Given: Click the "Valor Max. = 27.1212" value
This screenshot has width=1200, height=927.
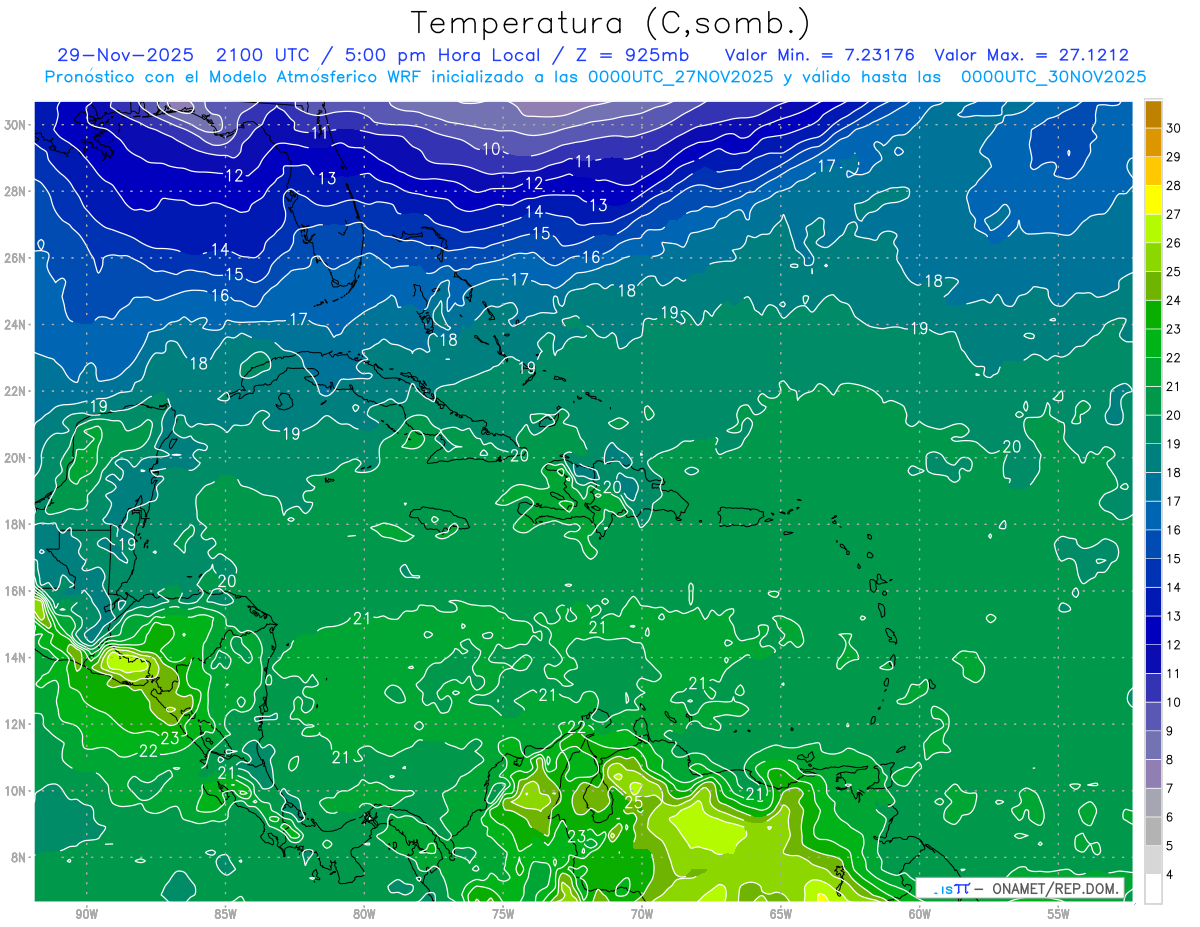Looking at the screenshot, I should [1031, 55].
